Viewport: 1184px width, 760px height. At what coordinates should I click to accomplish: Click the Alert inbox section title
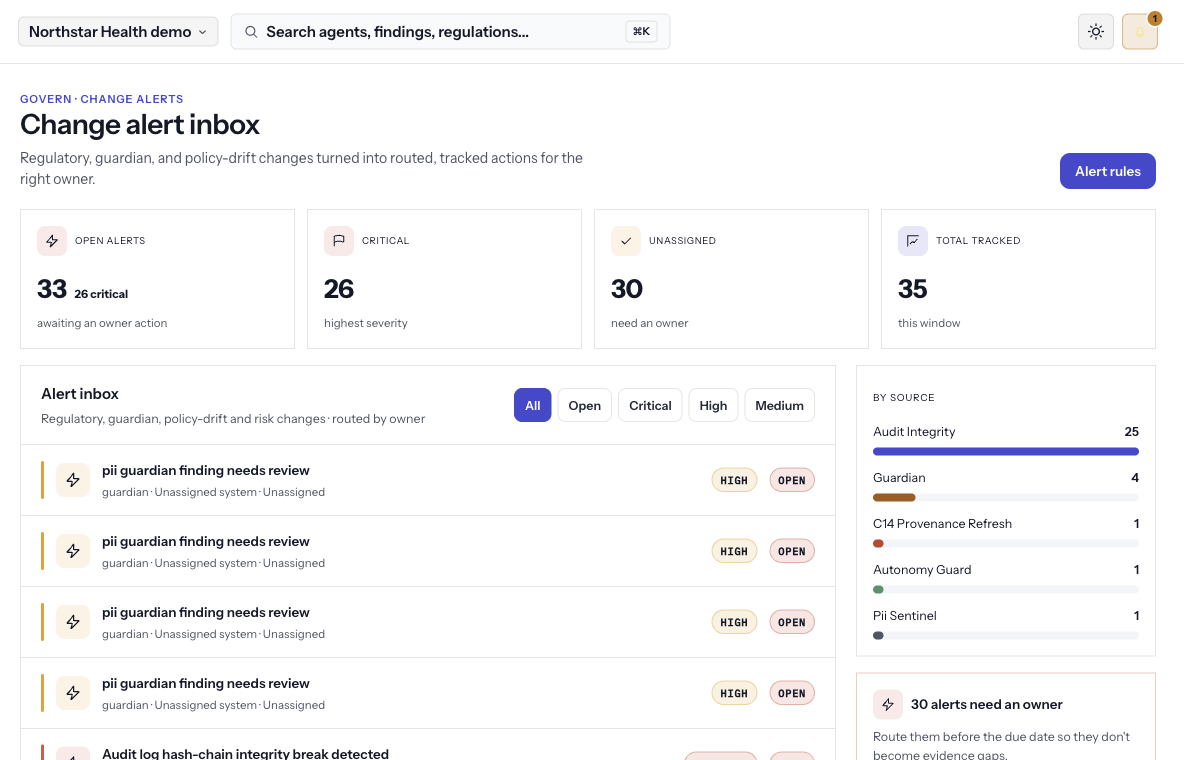80,394
